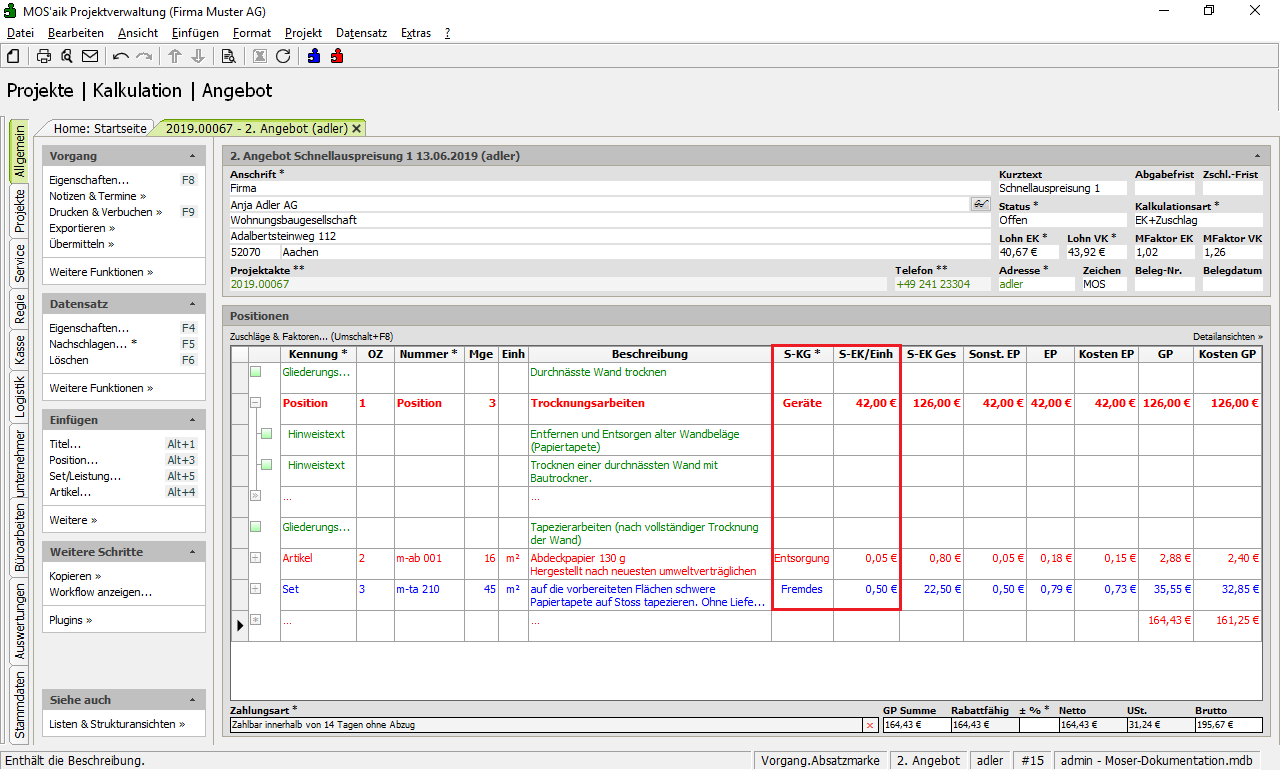Click the envelope email icon
Image resolution: width=1280 pixels, height=770 pixels.
tap(90, 56)
